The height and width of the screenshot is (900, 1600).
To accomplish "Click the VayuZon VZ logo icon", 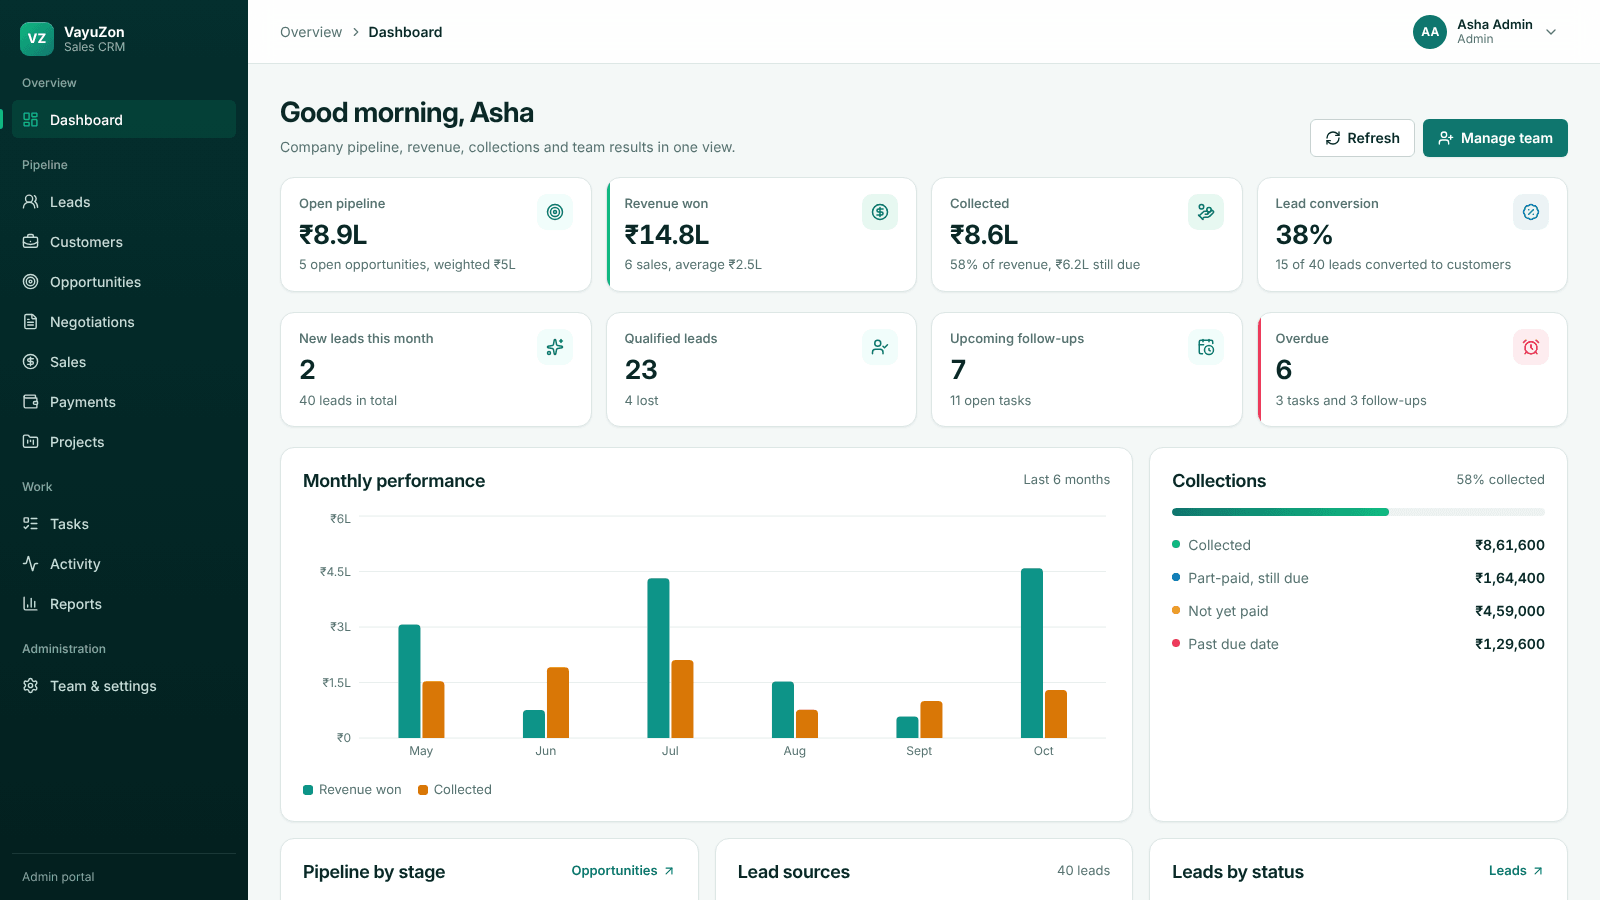I will (x=37, y=39).
